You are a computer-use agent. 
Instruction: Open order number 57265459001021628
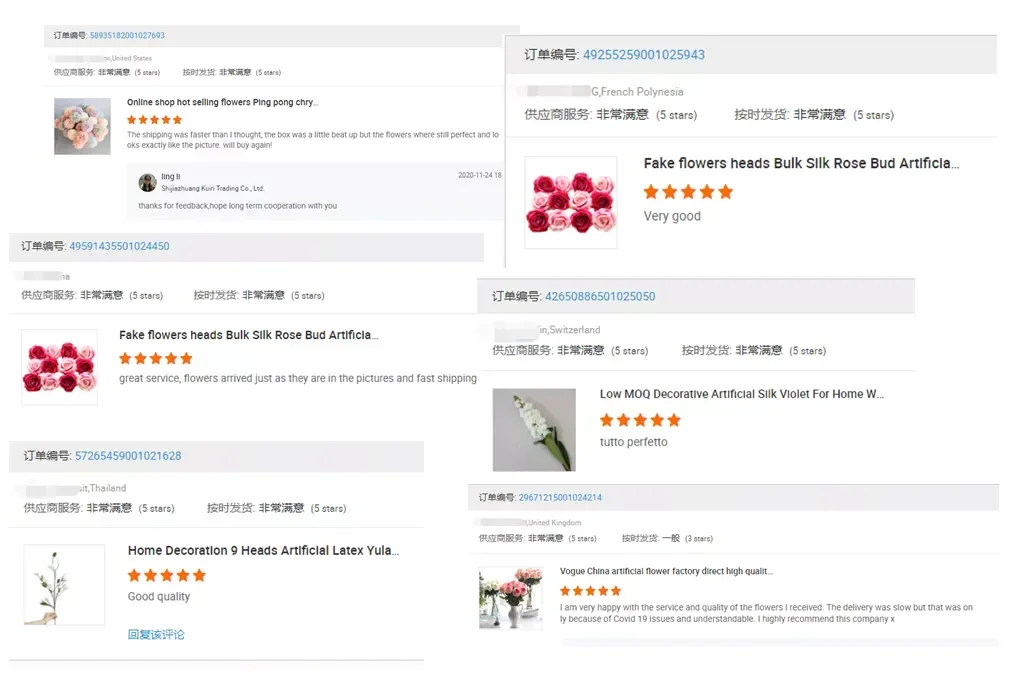pos(128,456)
